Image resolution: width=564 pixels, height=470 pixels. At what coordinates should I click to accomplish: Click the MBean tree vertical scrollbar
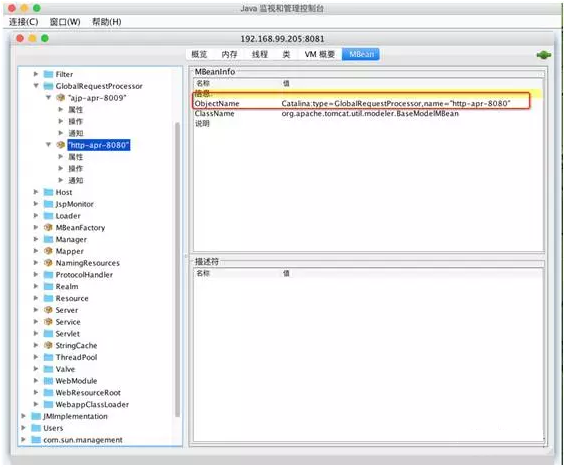click(177, 270)
